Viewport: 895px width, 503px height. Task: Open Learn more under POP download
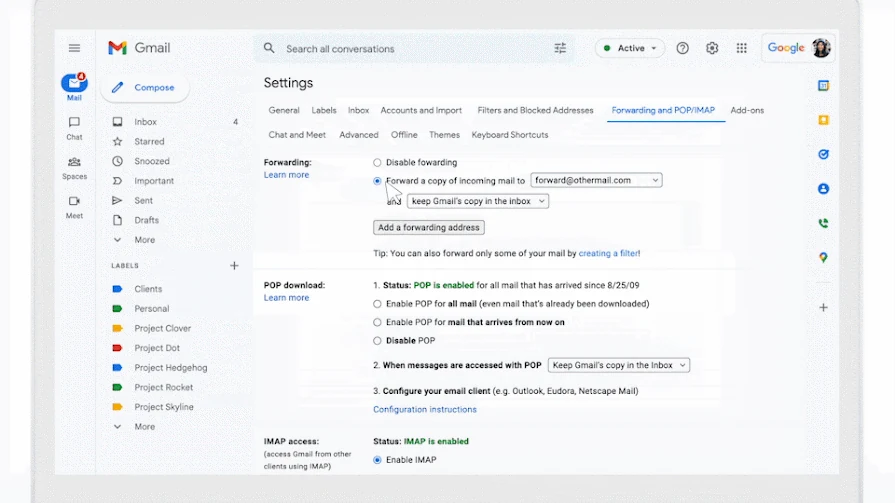tap(286, 297)
